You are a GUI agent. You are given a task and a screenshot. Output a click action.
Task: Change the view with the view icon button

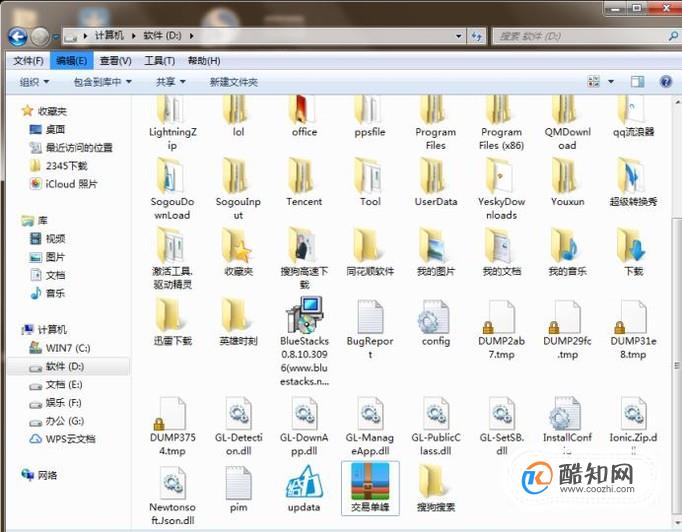pyautogui.click(x=593, y=81)
